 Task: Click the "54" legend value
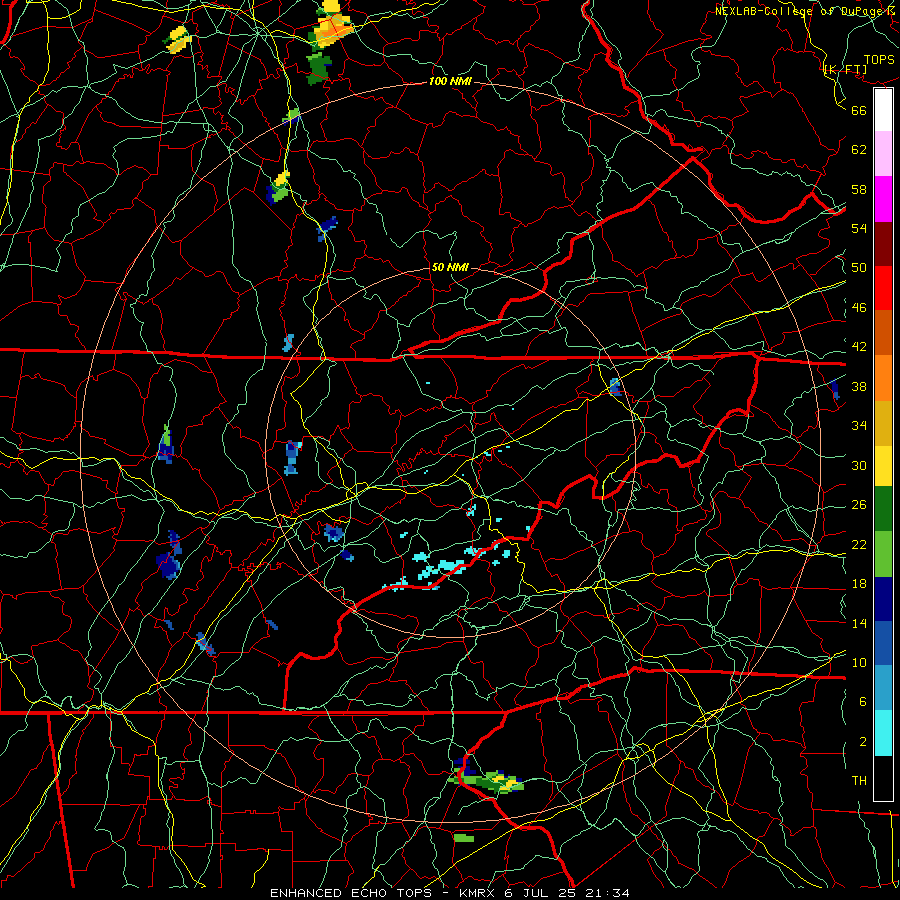(859, 228)
